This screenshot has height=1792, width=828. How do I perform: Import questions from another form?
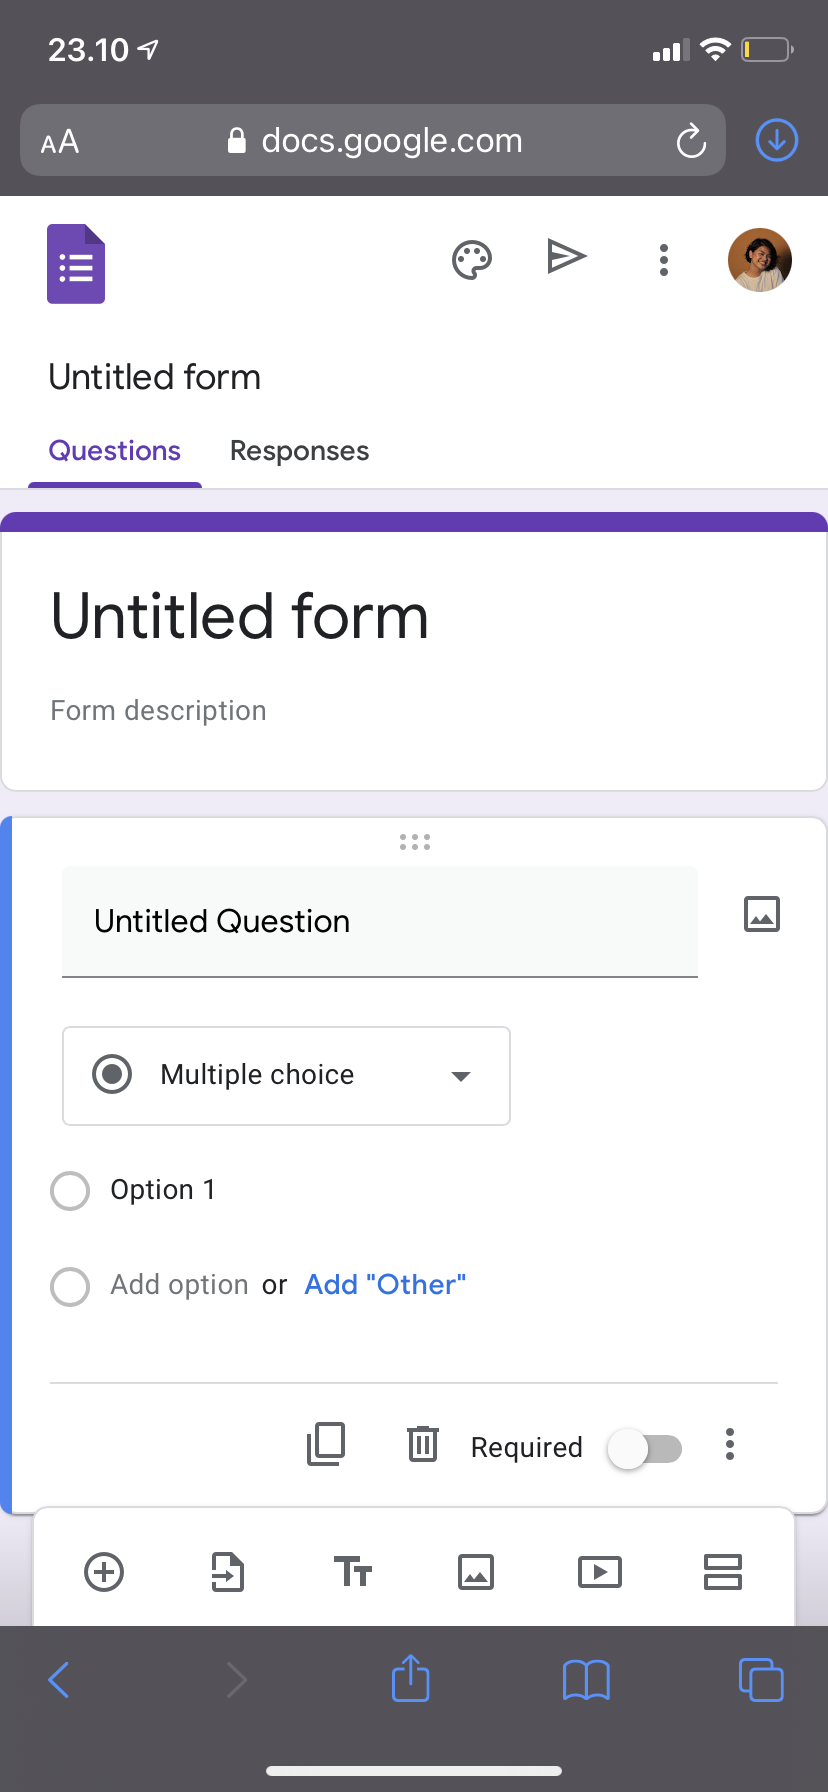[228, 1571]
